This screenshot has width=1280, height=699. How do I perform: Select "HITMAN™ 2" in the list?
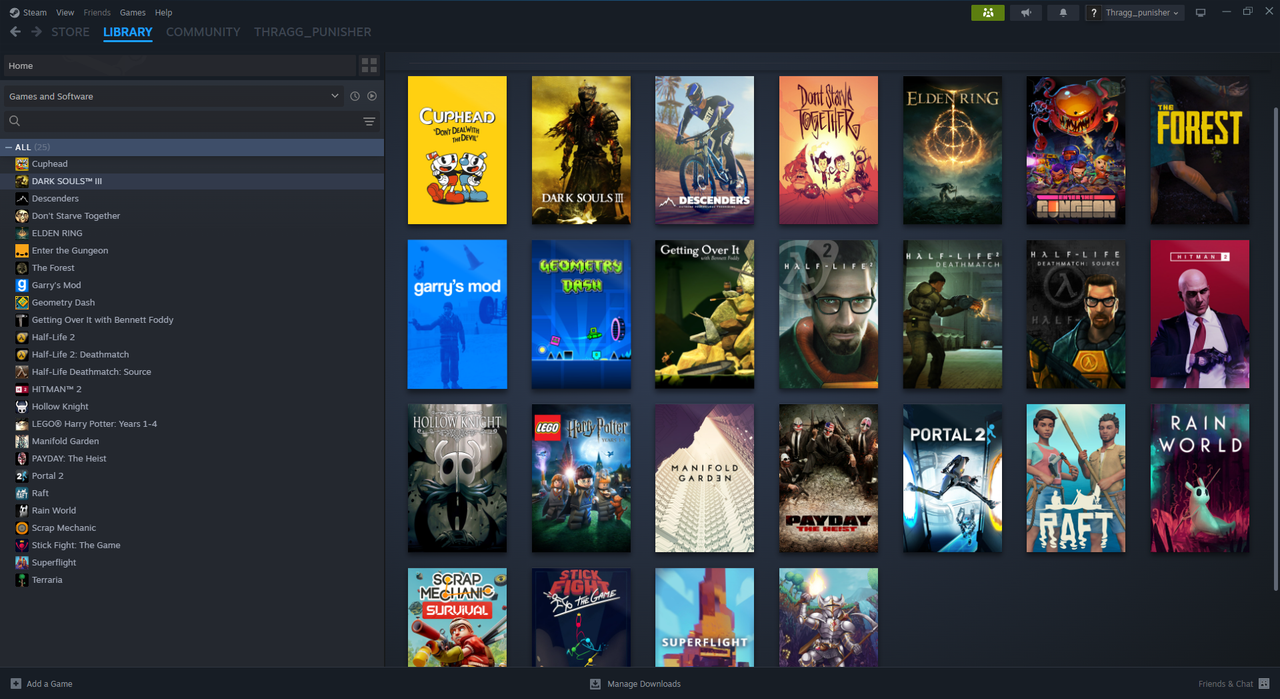tap(57, 389)
